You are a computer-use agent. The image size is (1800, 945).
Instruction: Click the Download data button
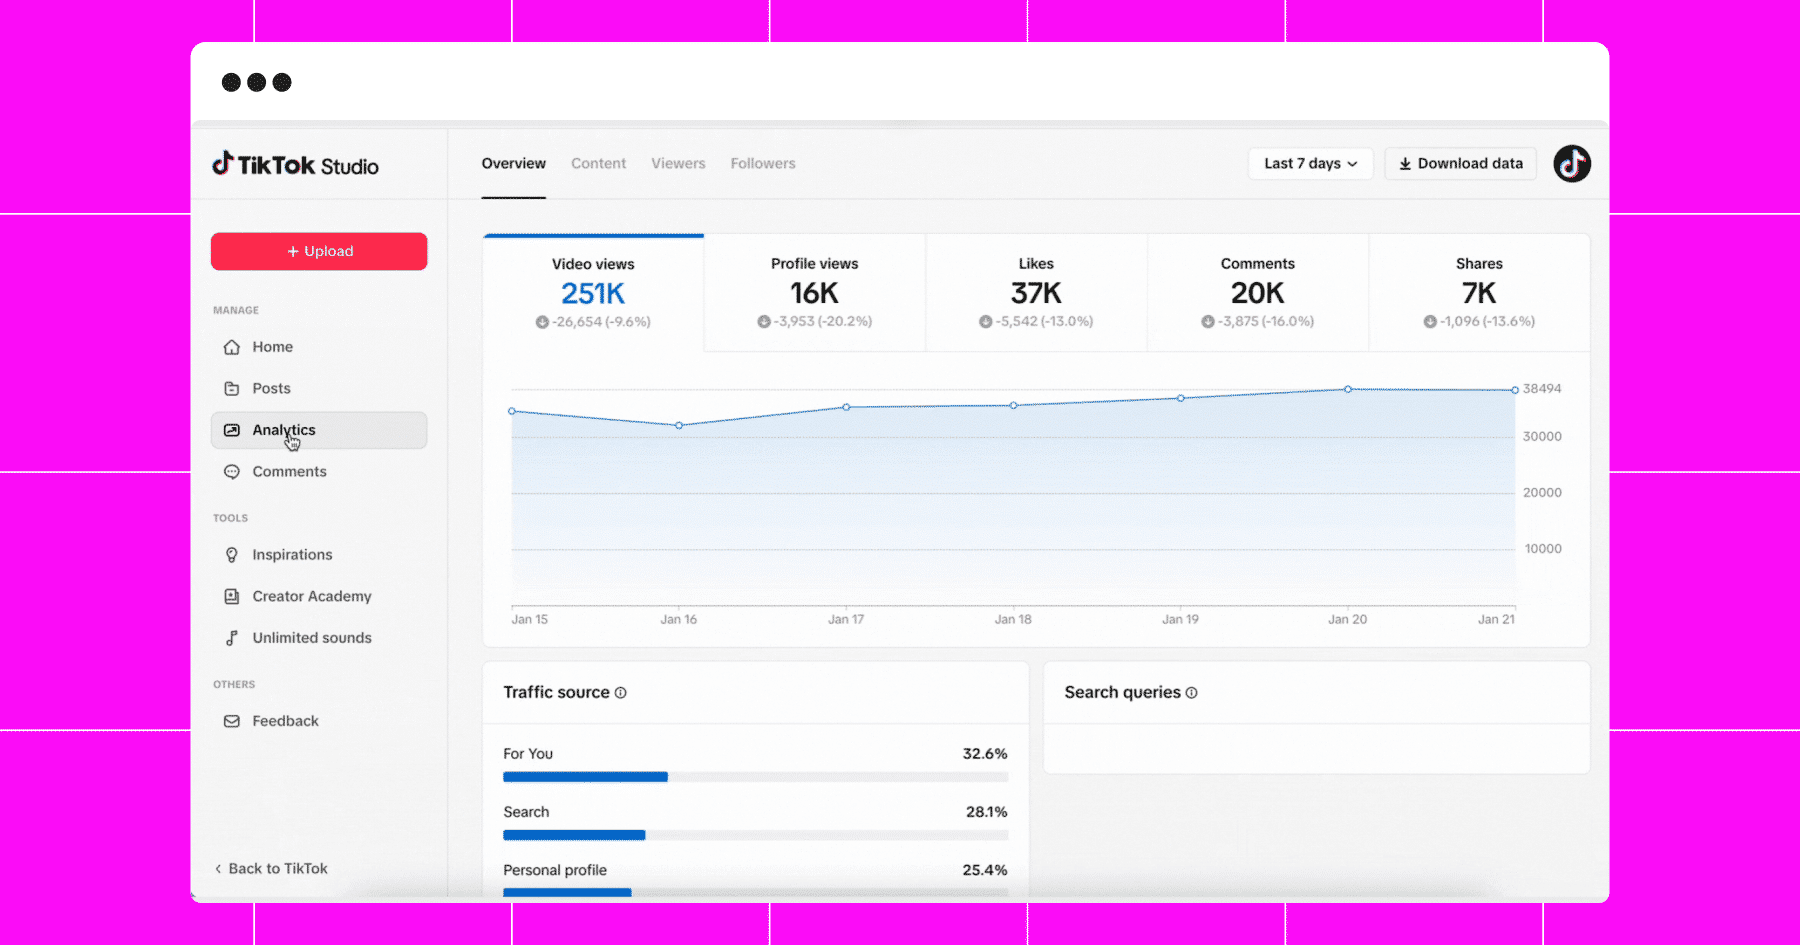pyautogui.click(x=1460, y=163)
